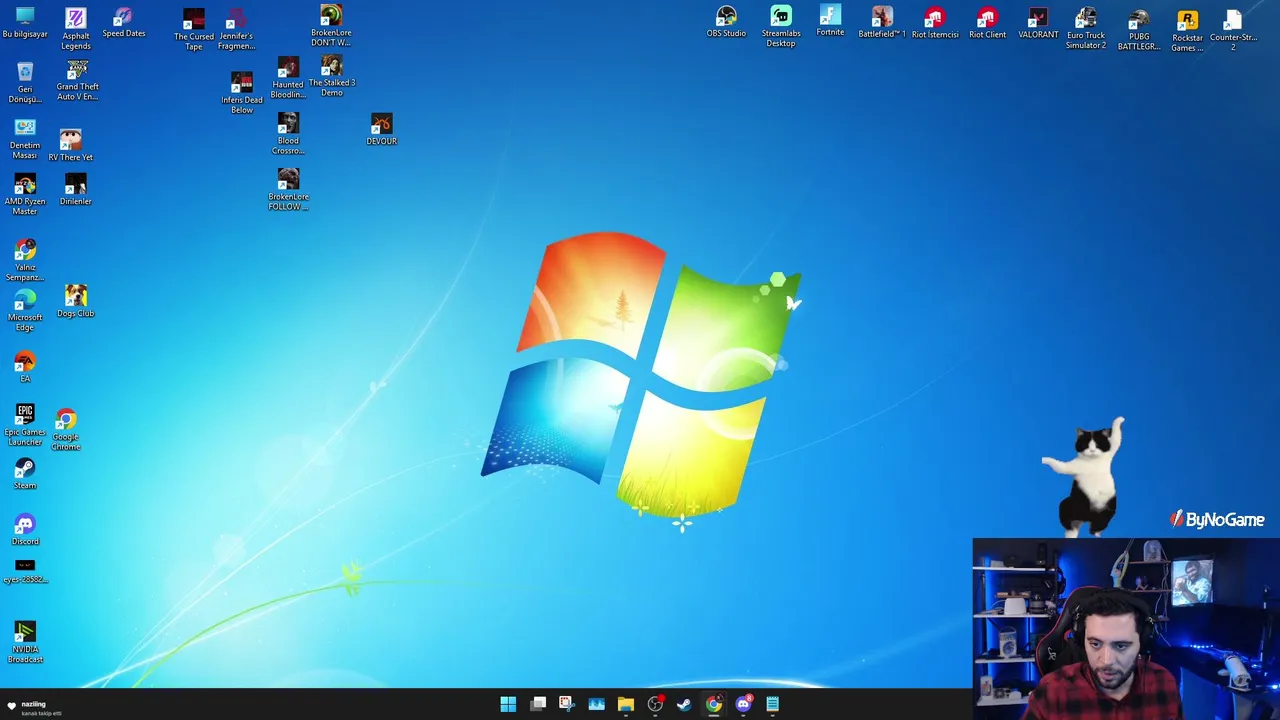Select Blood Crossroads shortcut icon
Viewport: 1280px width, 720px height.
[288, 134]
